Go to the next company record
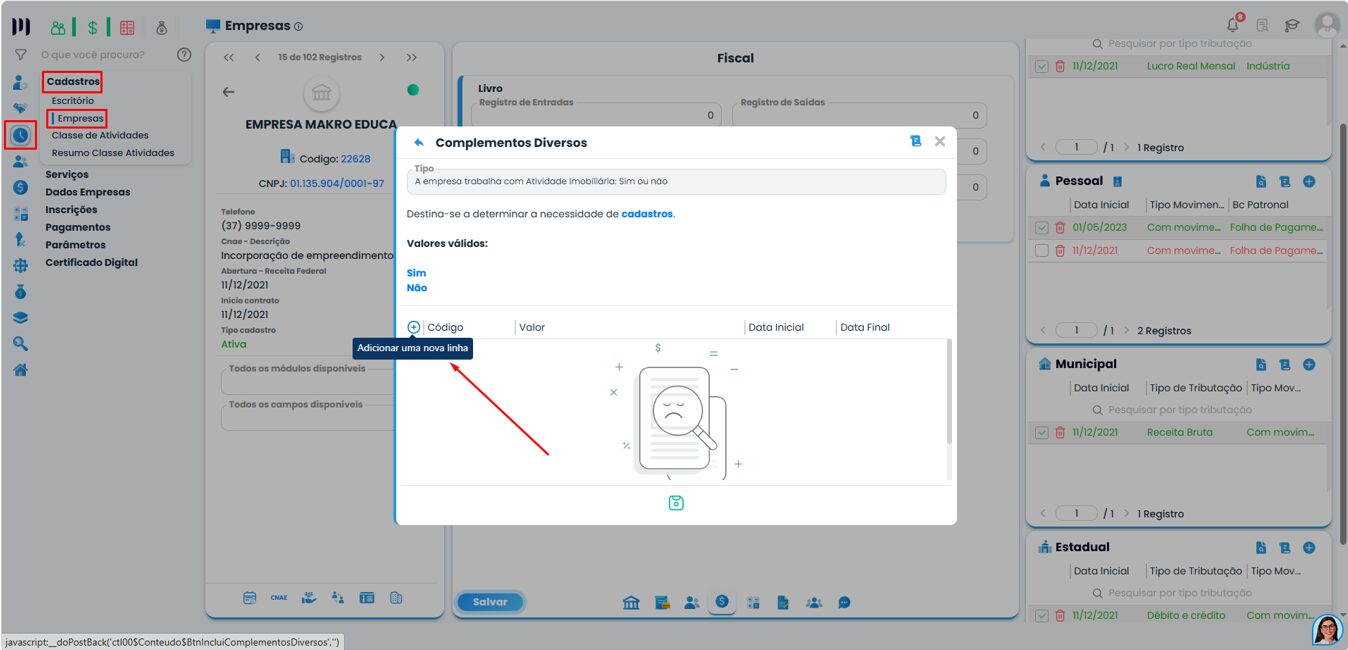1348x650 pixels. (383, 57)
